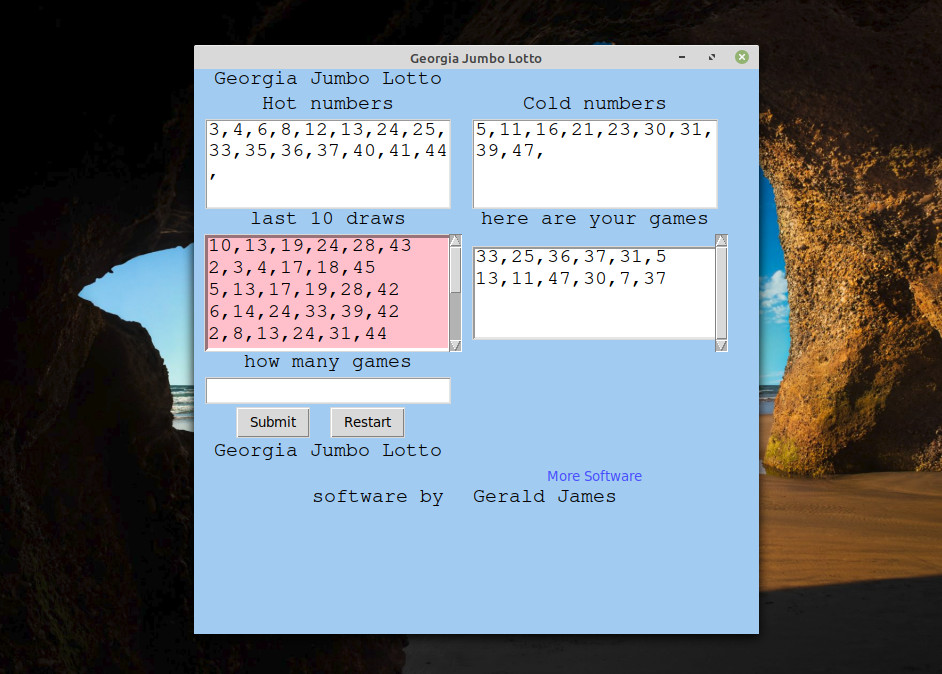Screen dimensions: 942x674
Task: Click the last 10 draws scrollbar thumb
Action: coord(455,270)
